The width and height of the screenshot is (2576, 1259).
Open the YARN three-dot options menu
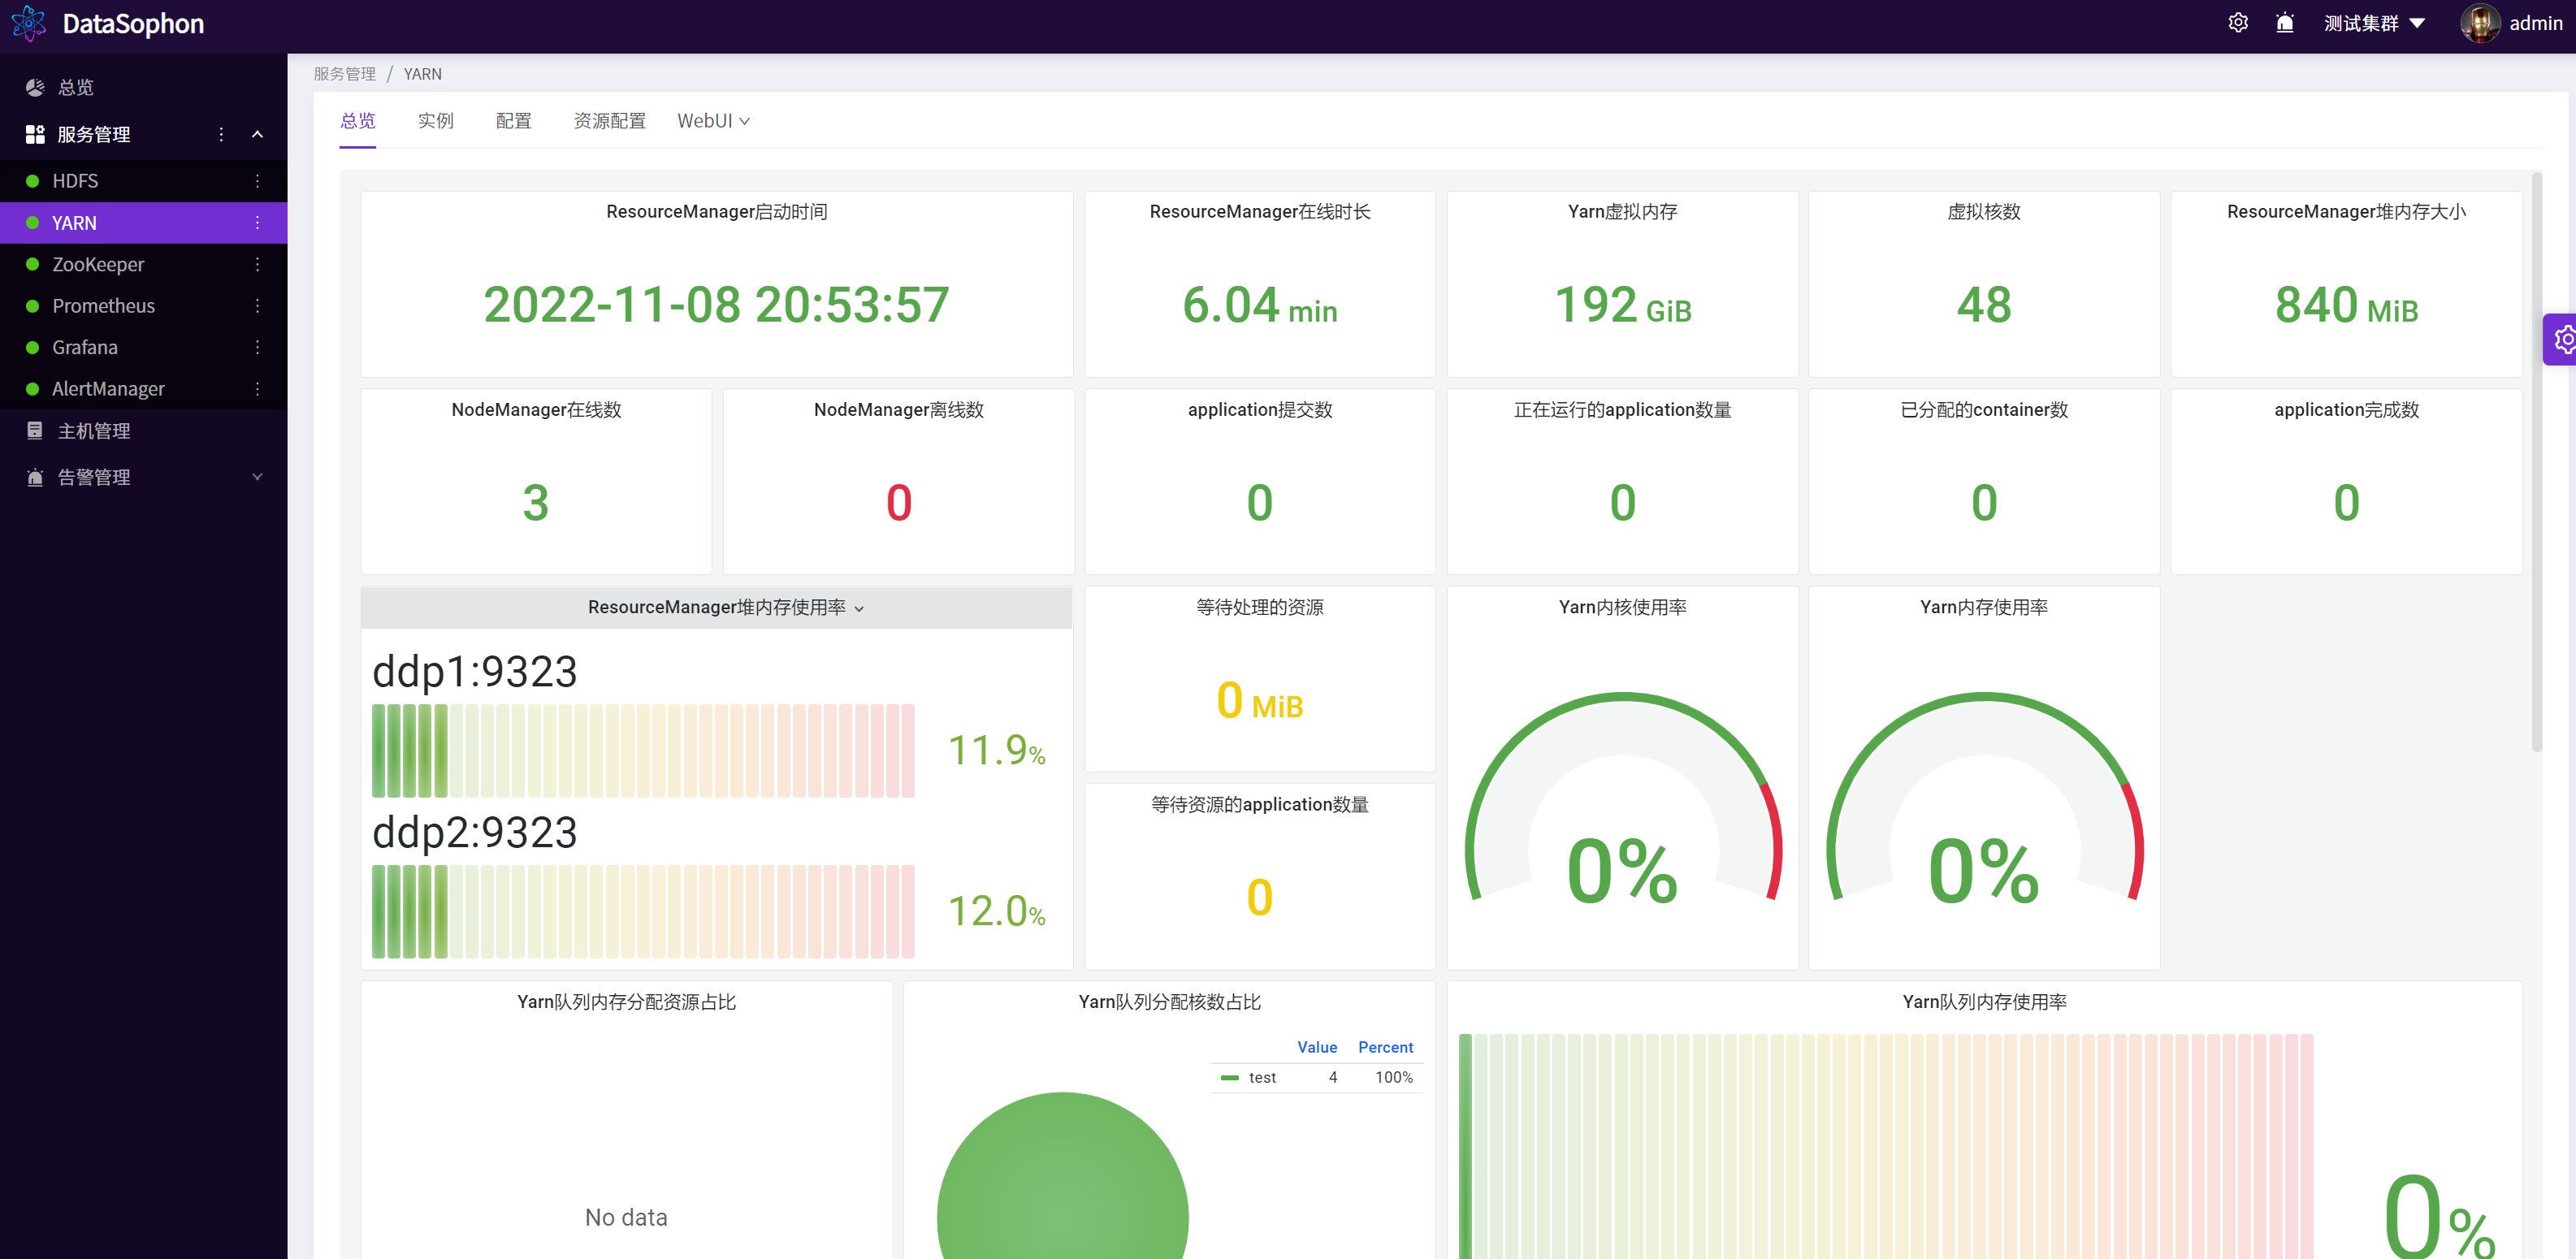[x=257, y=223]
